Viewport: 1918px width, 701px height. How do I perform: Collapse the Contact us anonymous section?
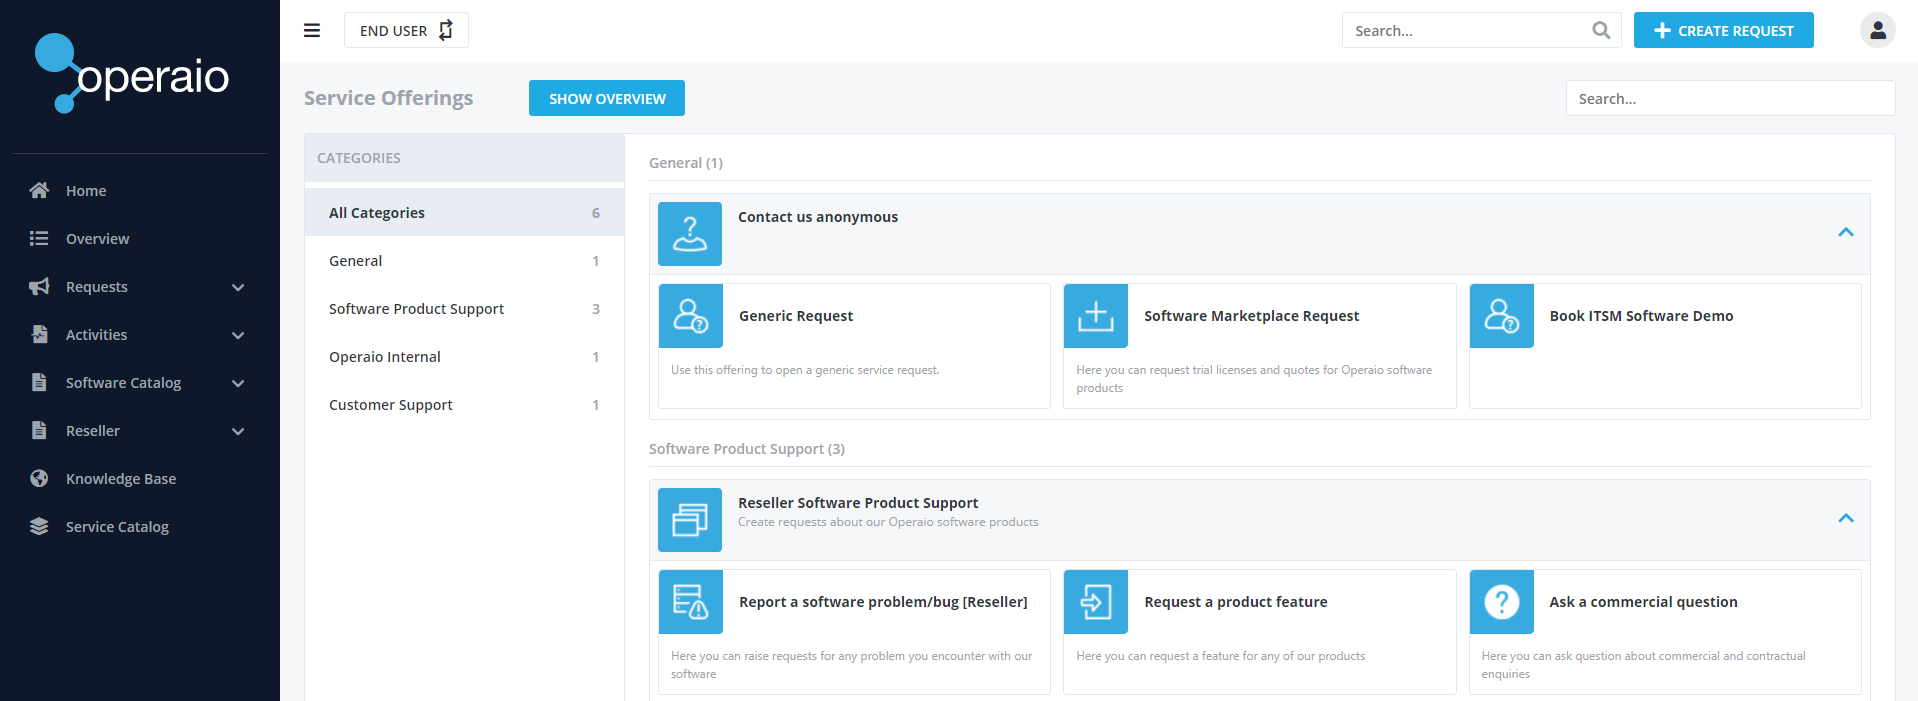[1845, 232]
